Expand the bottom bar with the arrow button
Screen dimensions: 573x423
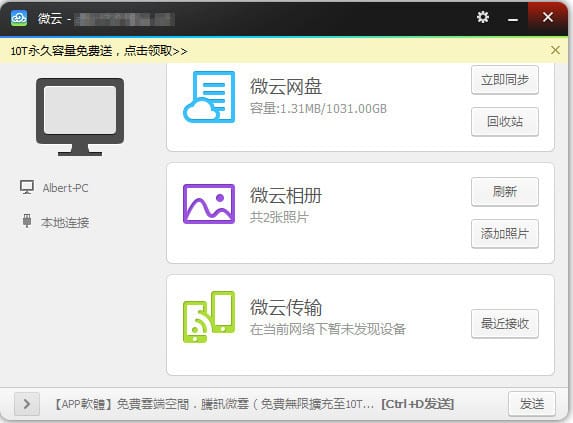point(27,404)
